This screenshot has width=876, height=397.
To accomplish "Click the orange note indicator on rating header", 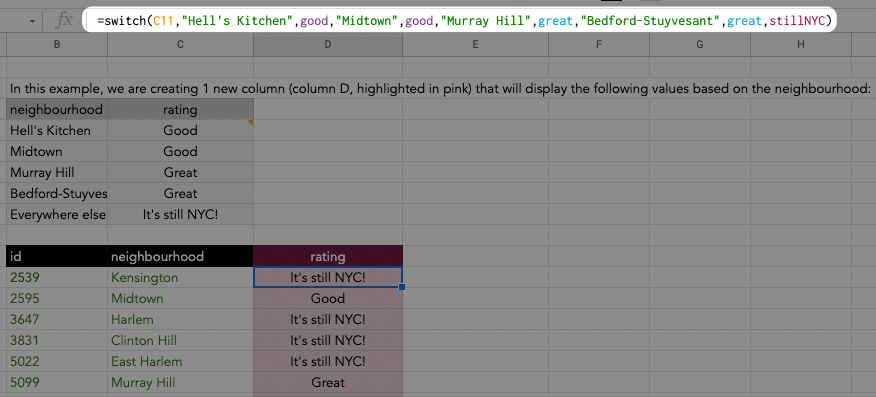I will tap(250, 122).
